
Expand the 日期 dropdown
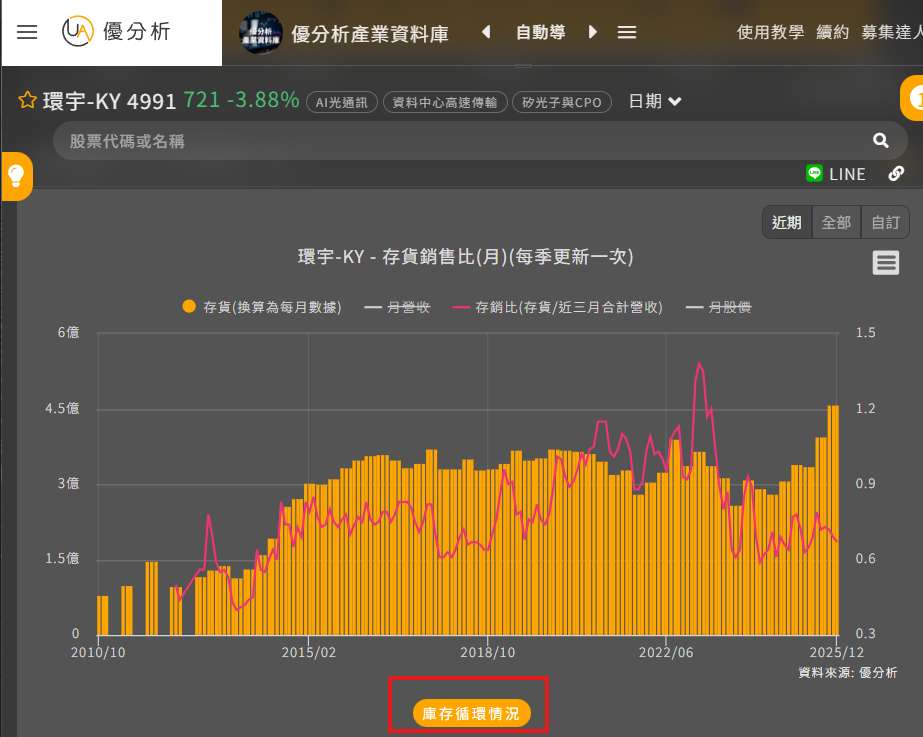(x=655, y=101)
